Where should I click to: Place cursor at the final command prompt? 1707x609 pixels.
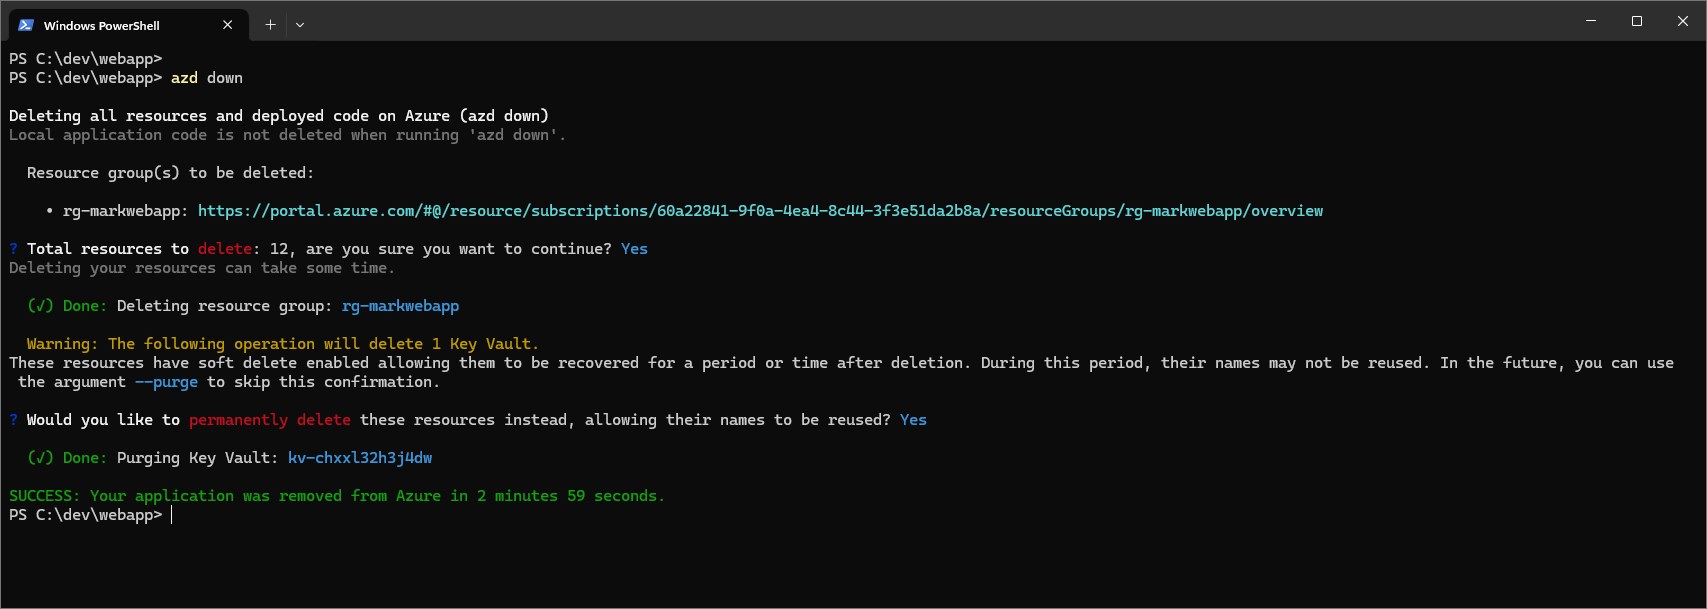(172, 515)
